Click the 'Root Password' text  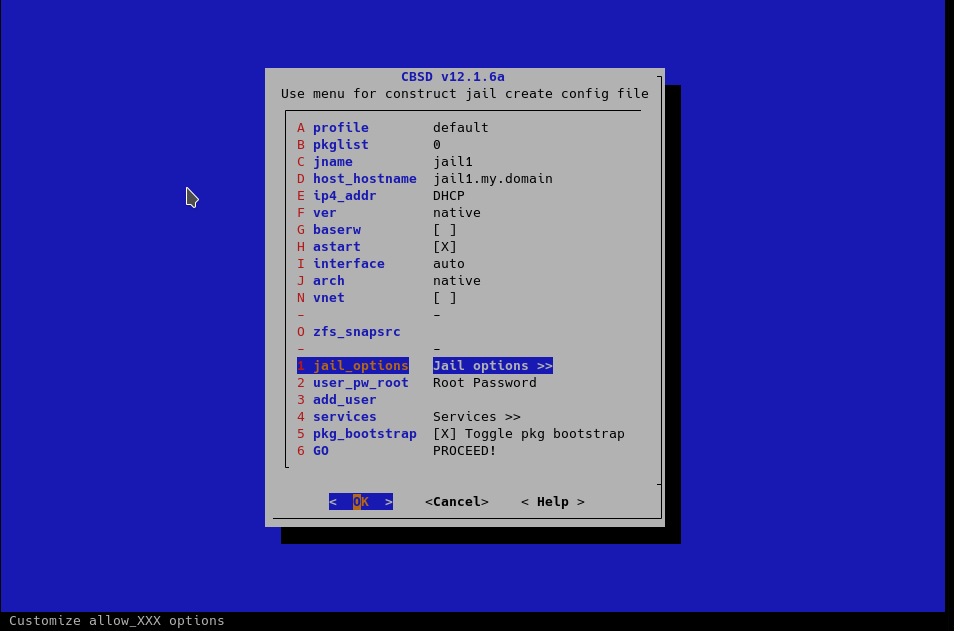tap(485, 383)
